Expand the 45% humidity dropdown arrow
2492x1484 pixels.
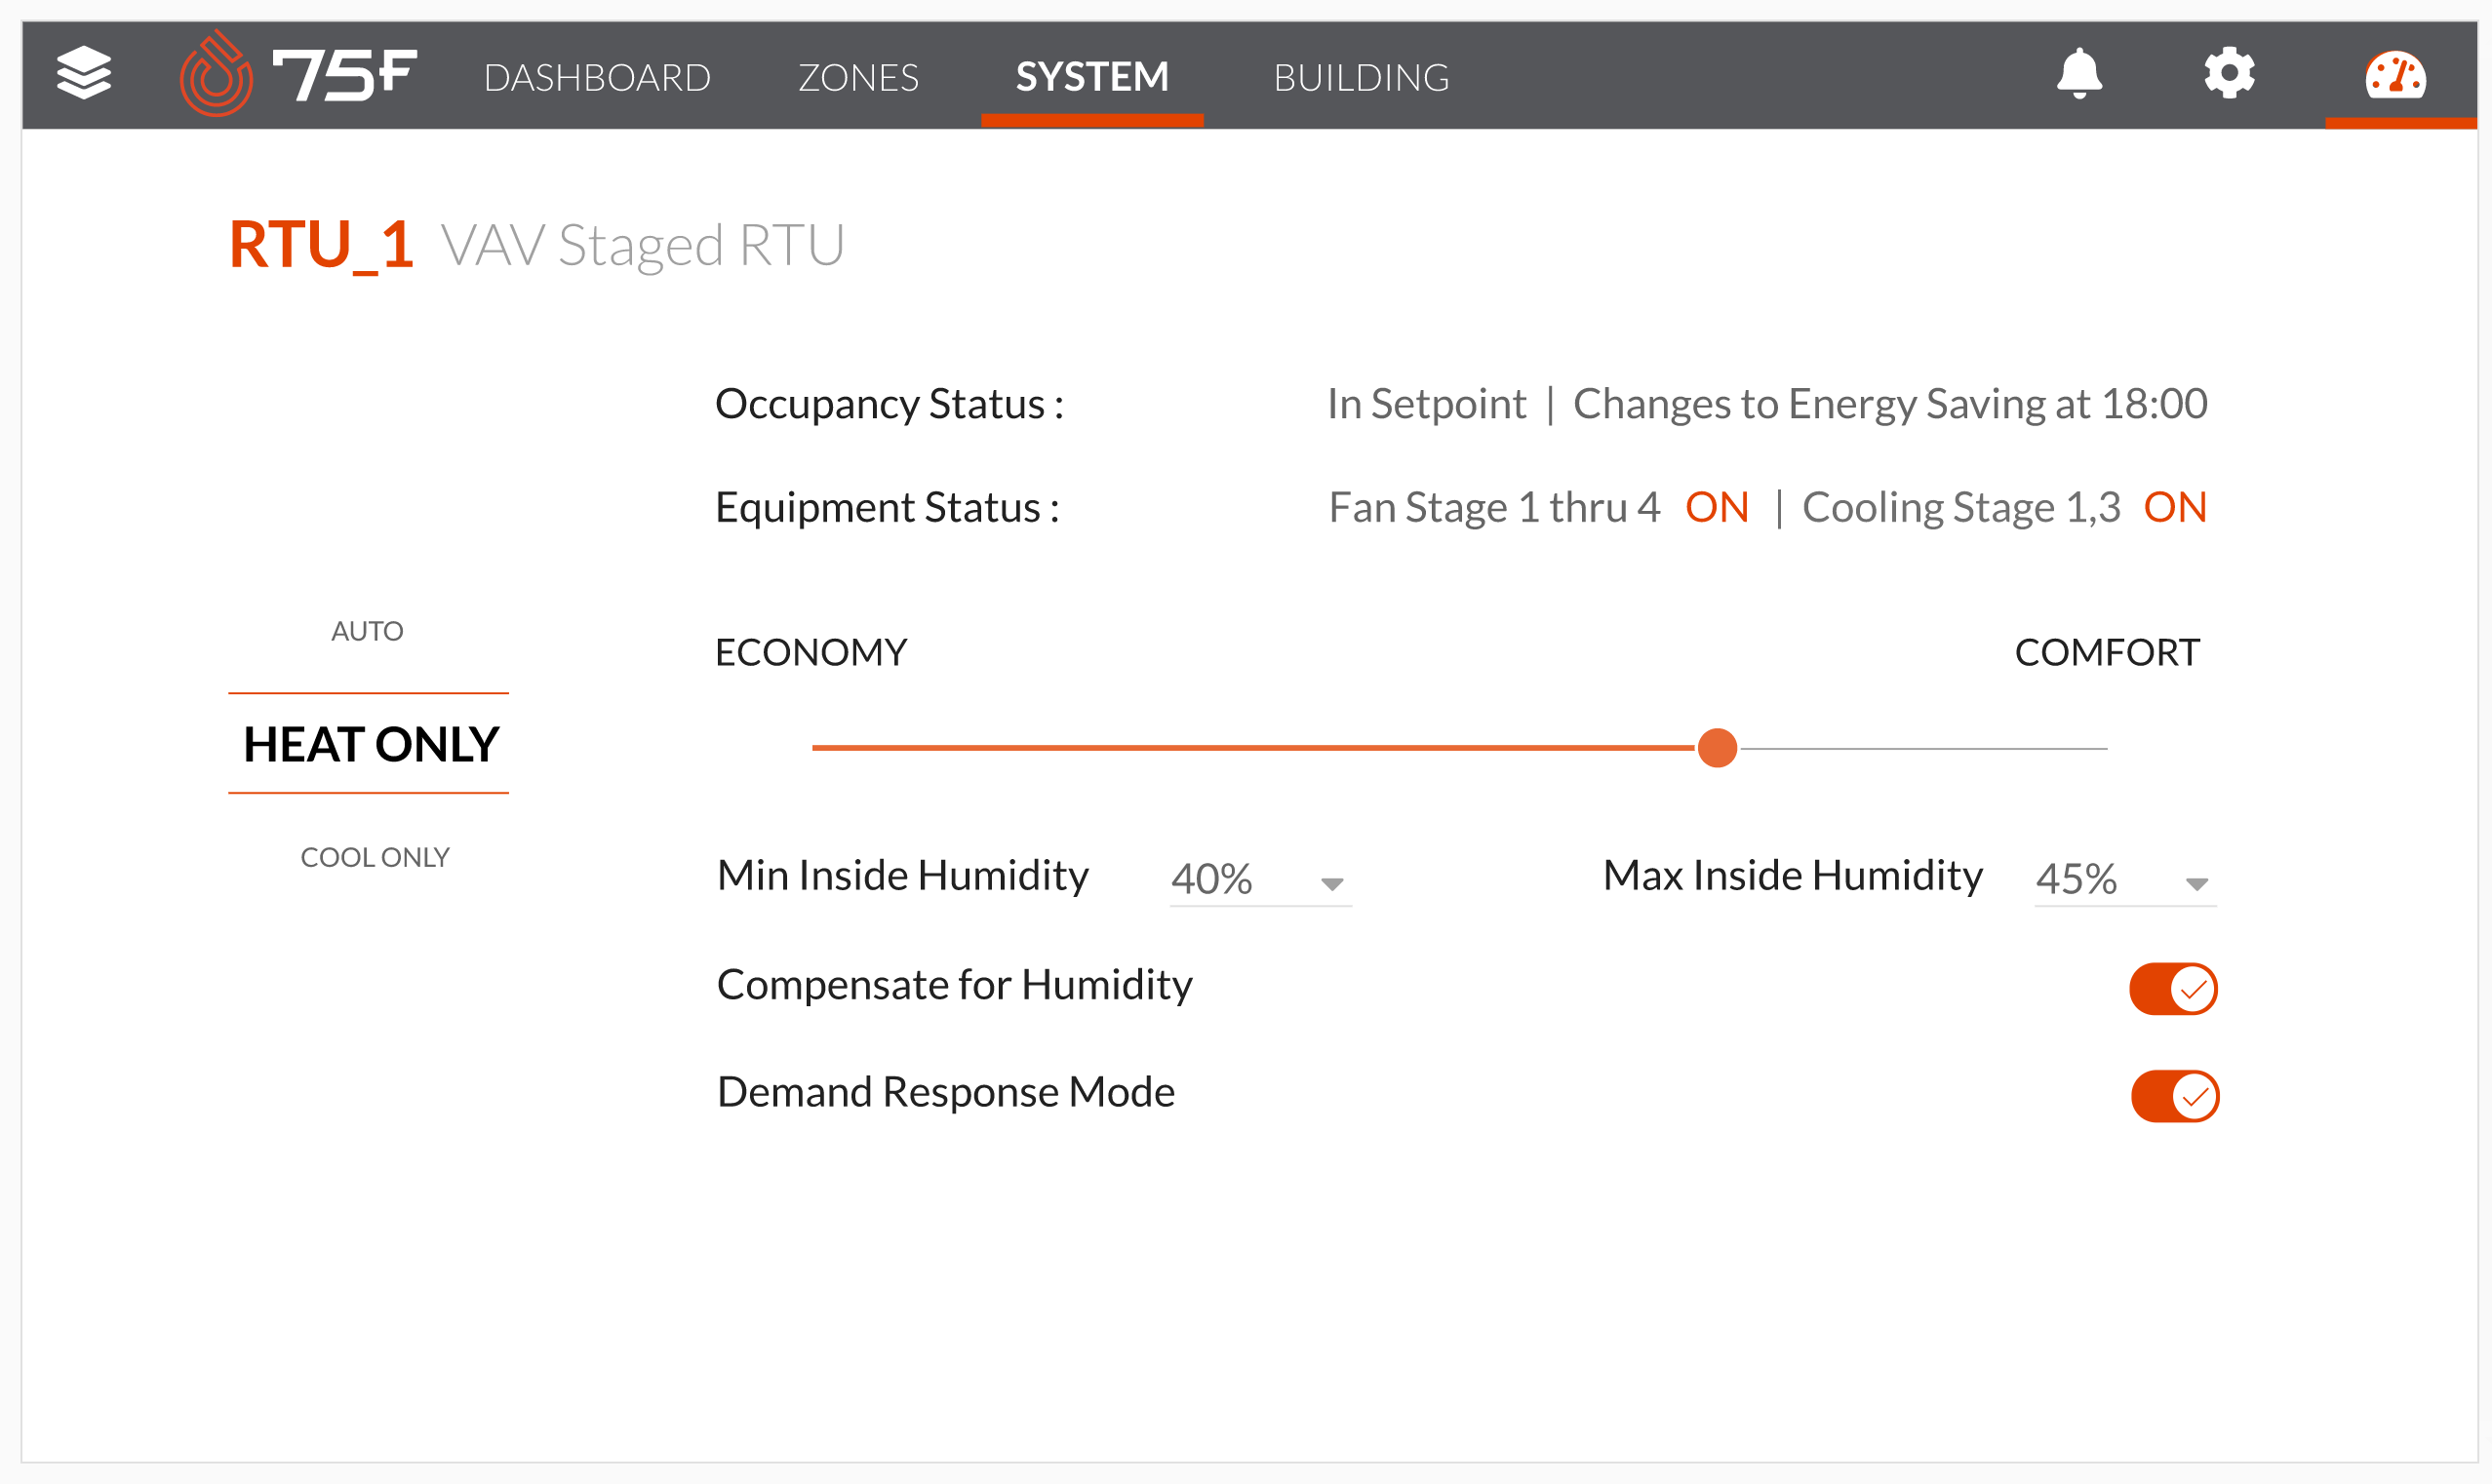point(2196,884)
